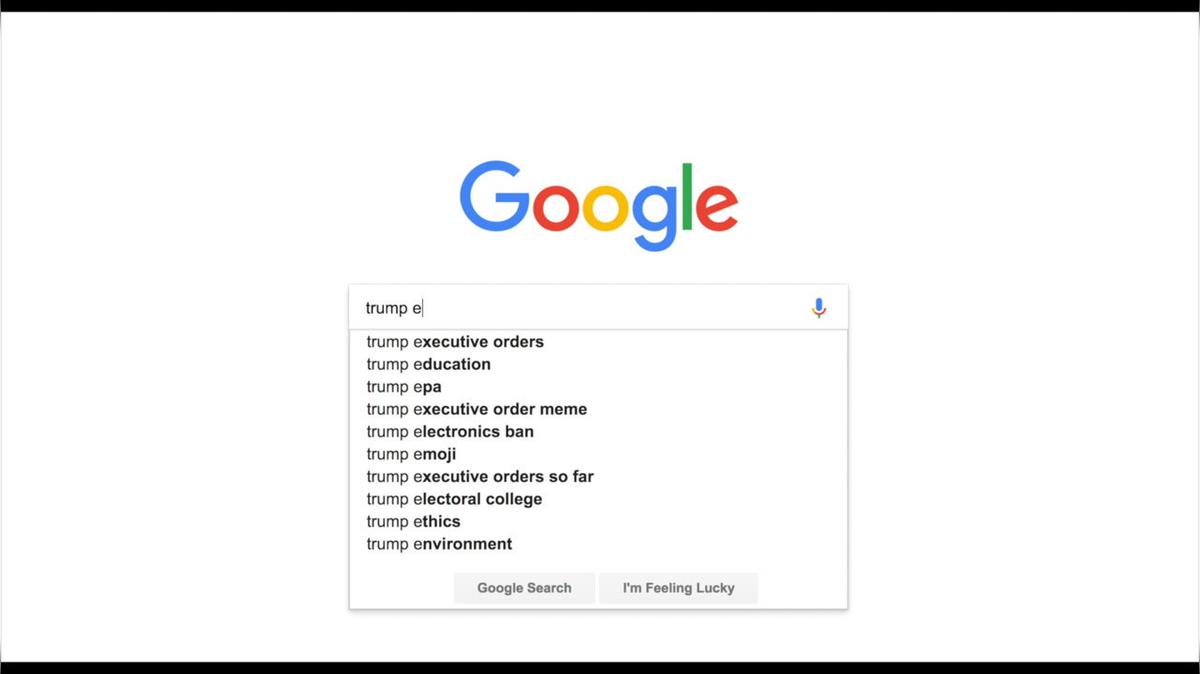The width and height of the screenshot is (1200, 674).
Task: Select 'trump executive orders so far'
Action: click(x=598, y=477)
